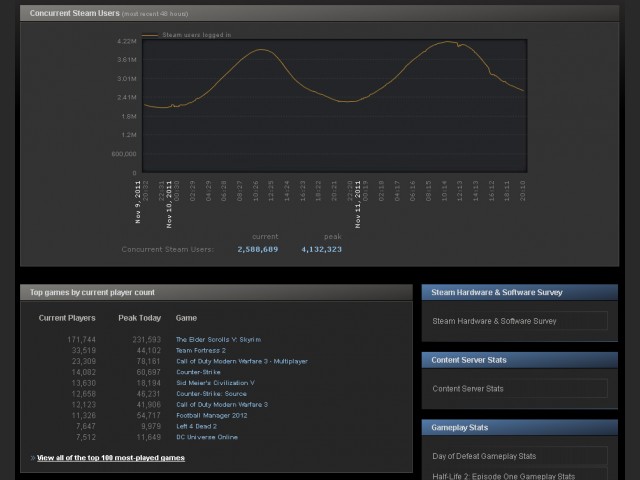Click Left 4 Dead 2 current players 7,647
The image size is (640, 480).
point(86,426)
